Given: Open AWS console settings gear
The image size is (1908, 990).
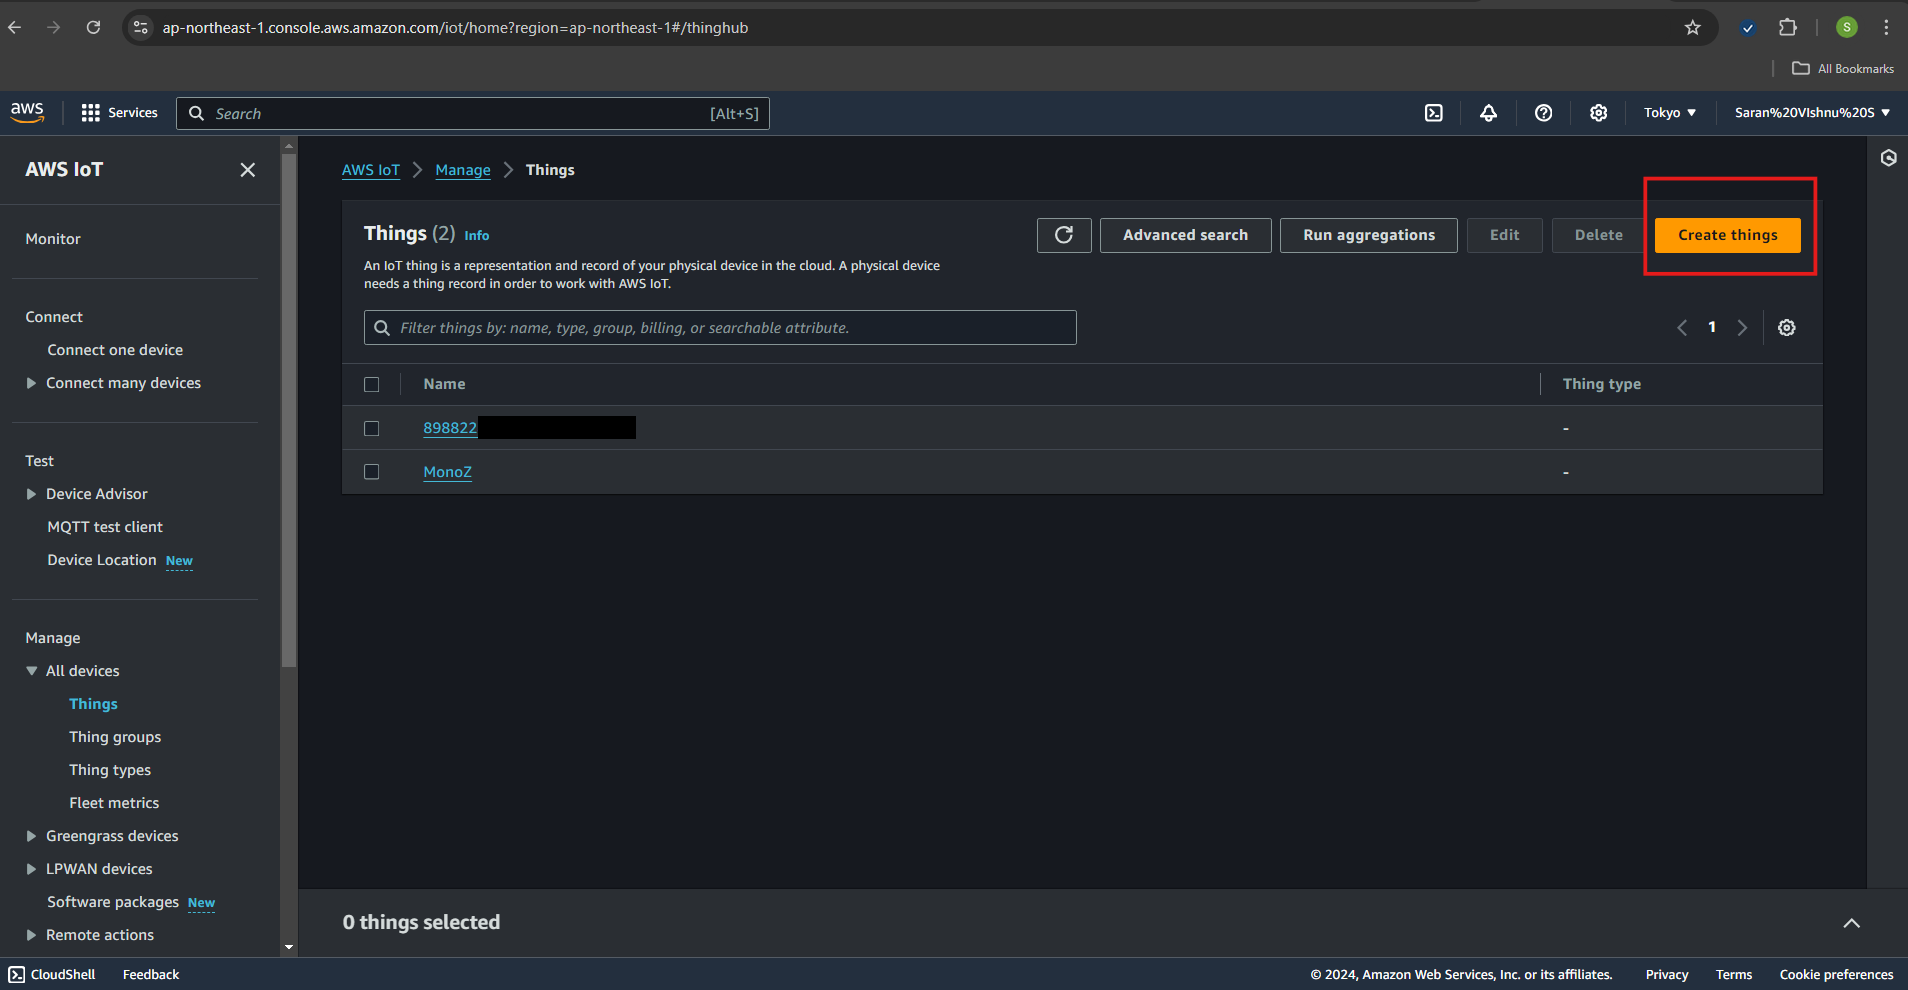Looking at the screenshot, I should coord(1599,113).
